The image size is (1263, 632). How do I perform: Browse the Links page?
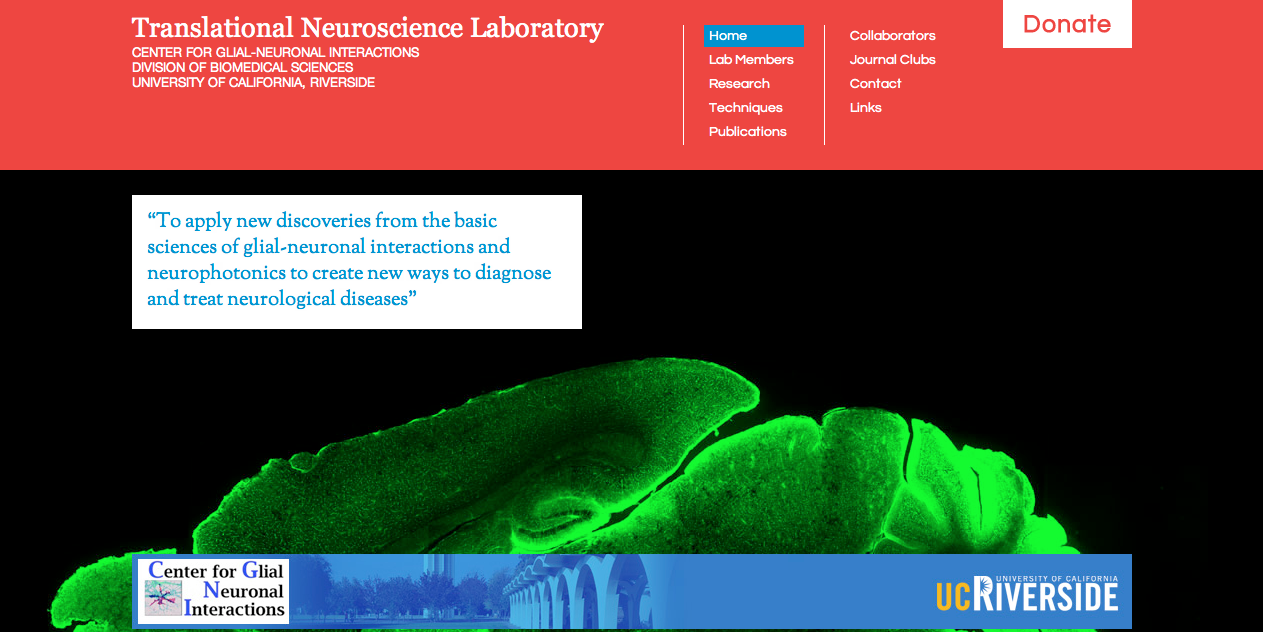(865, 107)
